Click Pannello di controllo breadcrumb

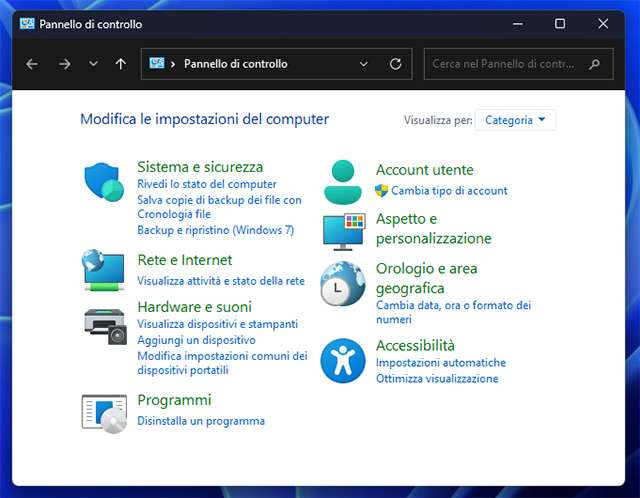pos(236,64)
